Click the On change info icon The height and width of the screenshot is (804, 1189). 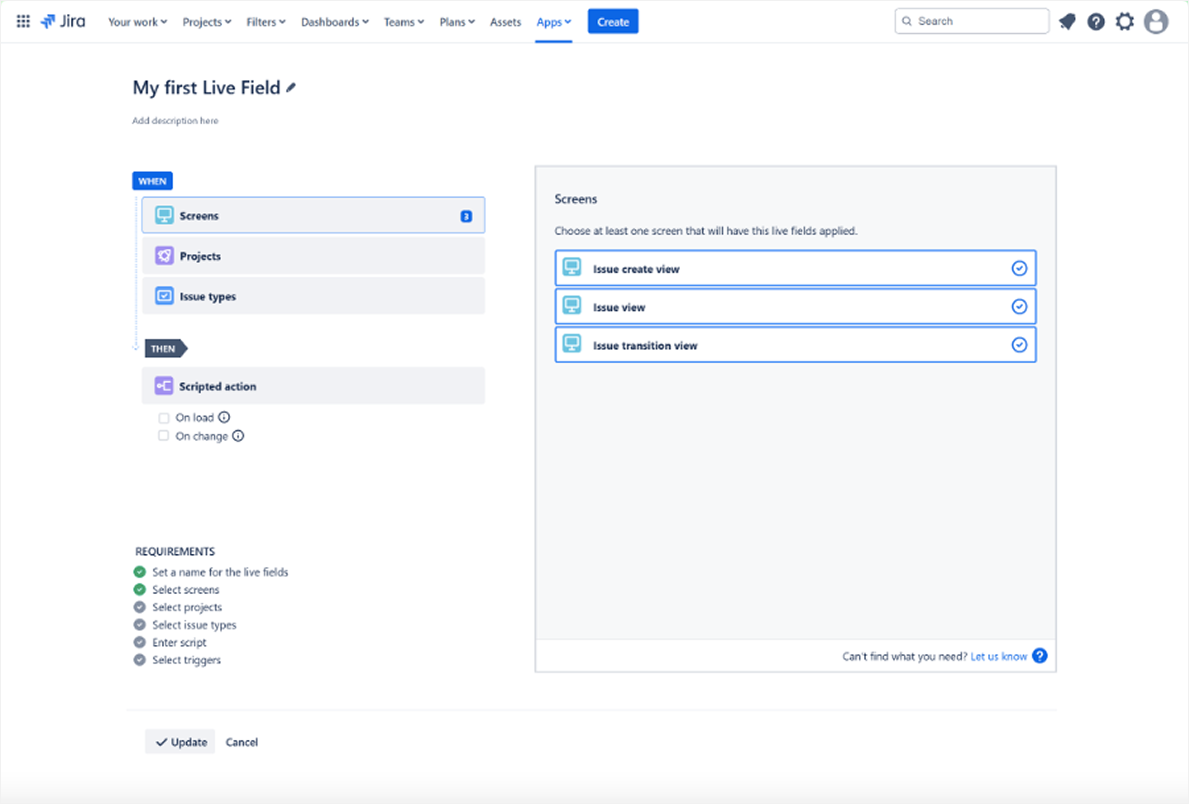(x=238, y=436)
